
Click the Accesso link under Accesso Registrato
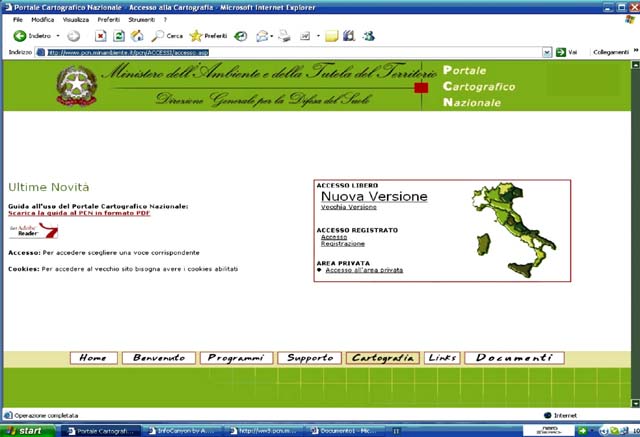(334, 237)
